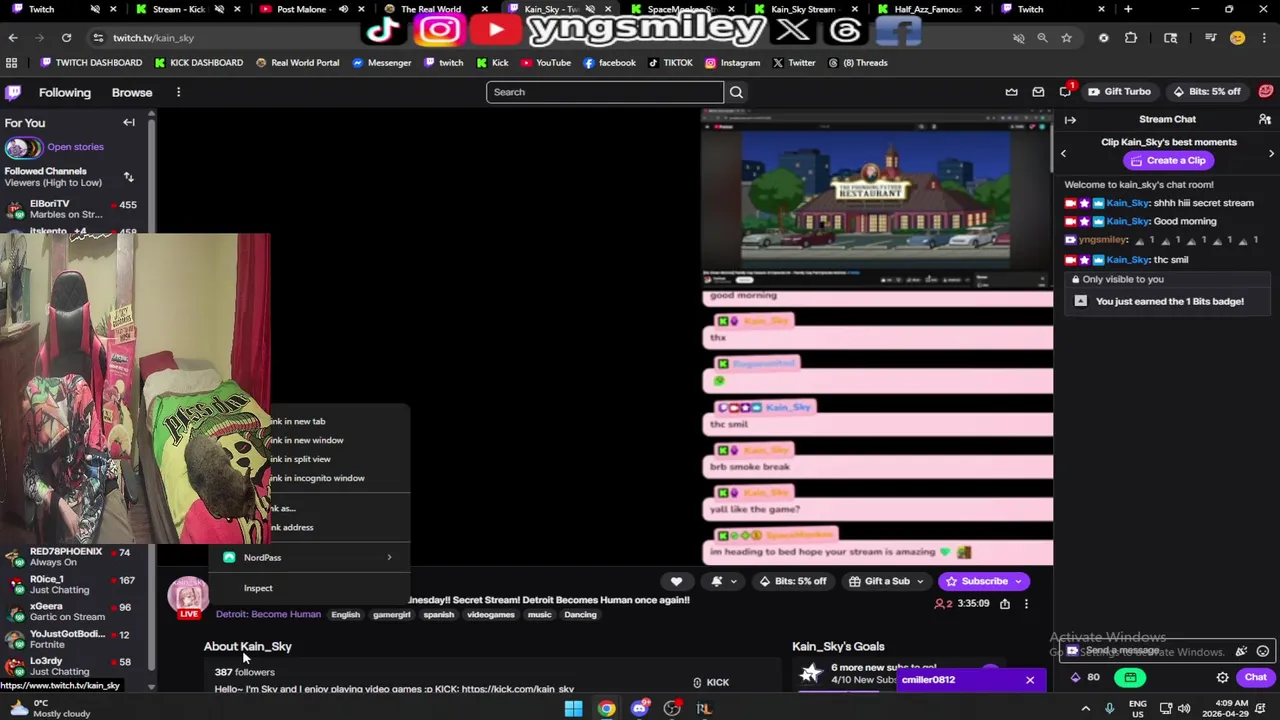Go to the previous chat highlight arrow
This screenshot has height=720, width=1280.
pyautogui.click(x=1063, y=153)
